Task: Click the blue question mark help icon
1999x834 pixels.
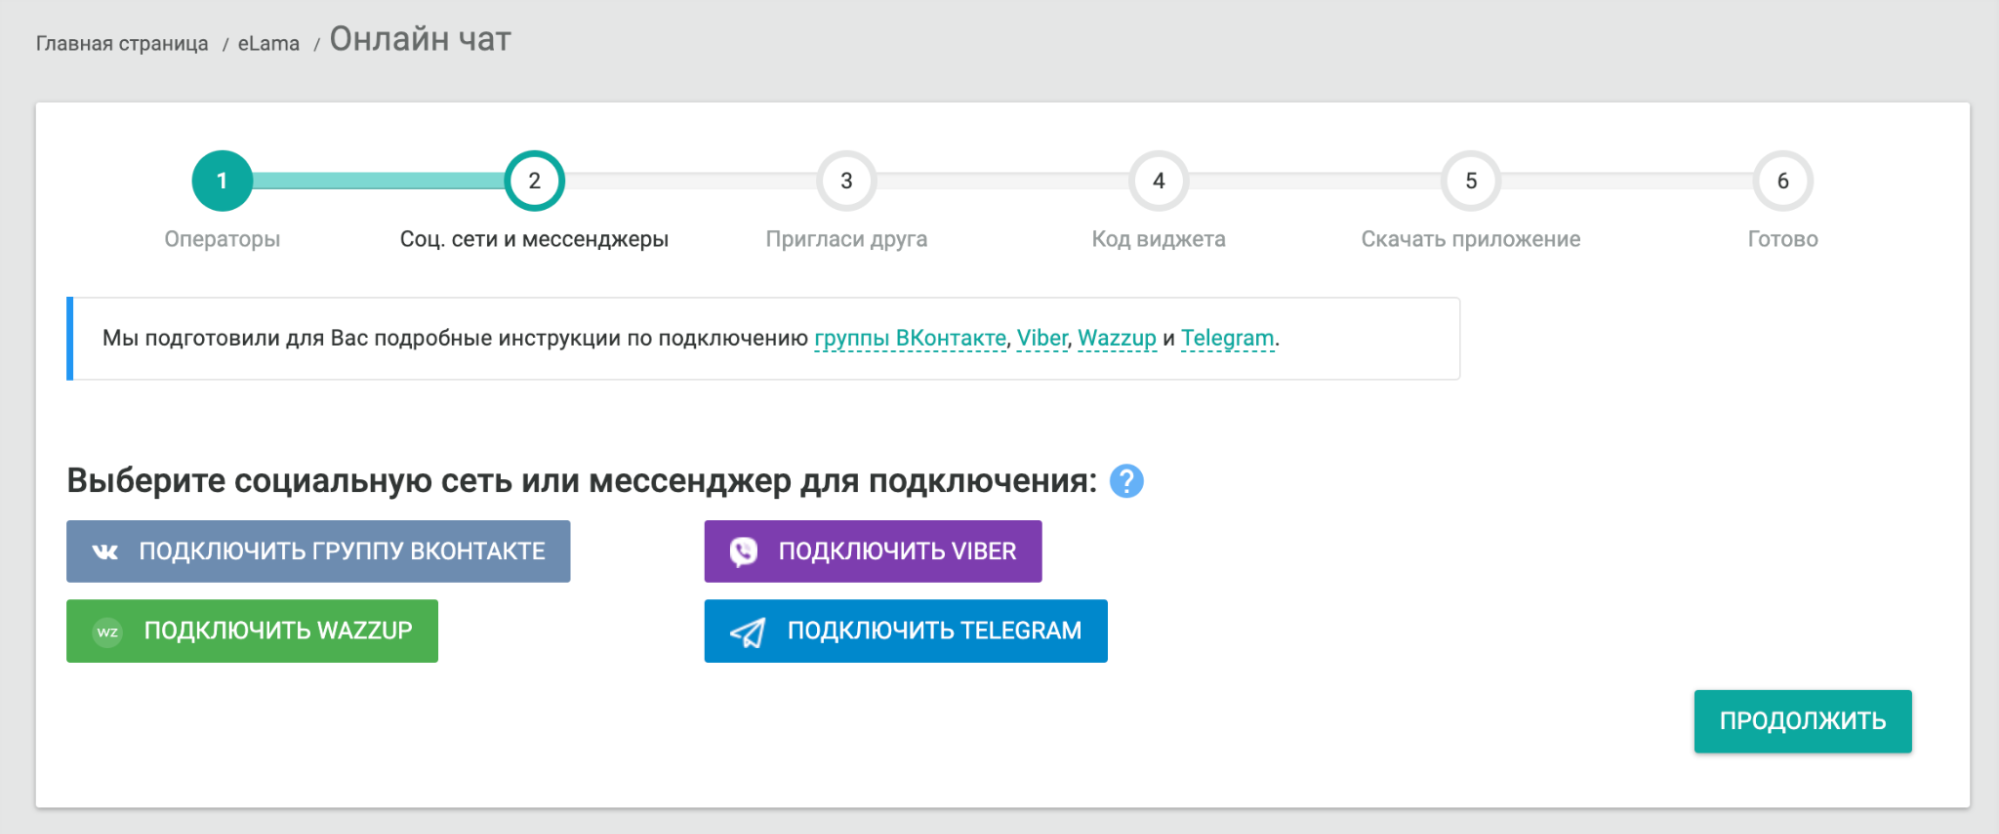Action: click(1126, 481)
